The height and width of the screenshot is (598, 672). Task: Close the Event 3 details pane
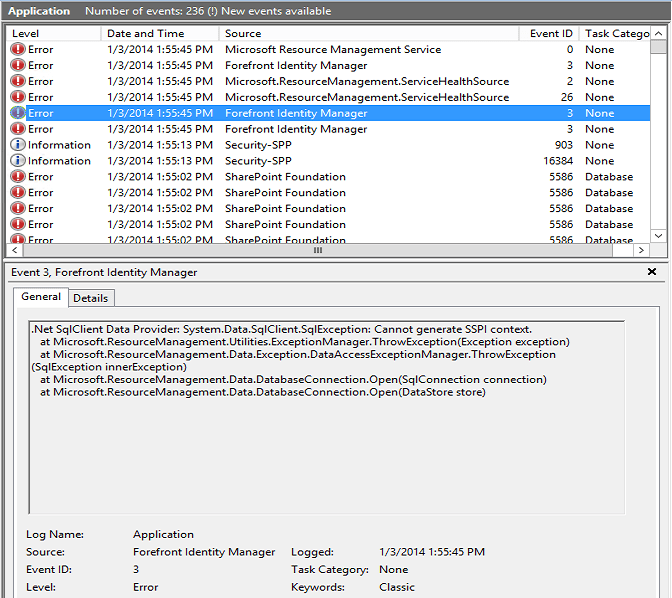pyautogui.click(x=651, y=271)
